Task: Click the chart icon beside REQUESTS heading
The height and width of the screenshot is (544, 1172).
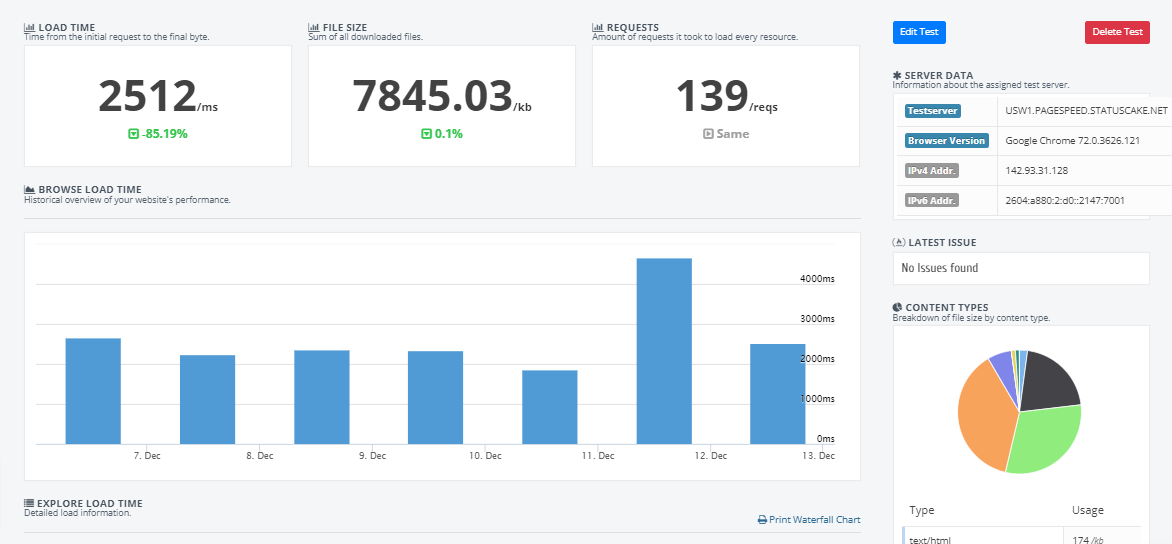Action: click(597, 28)
